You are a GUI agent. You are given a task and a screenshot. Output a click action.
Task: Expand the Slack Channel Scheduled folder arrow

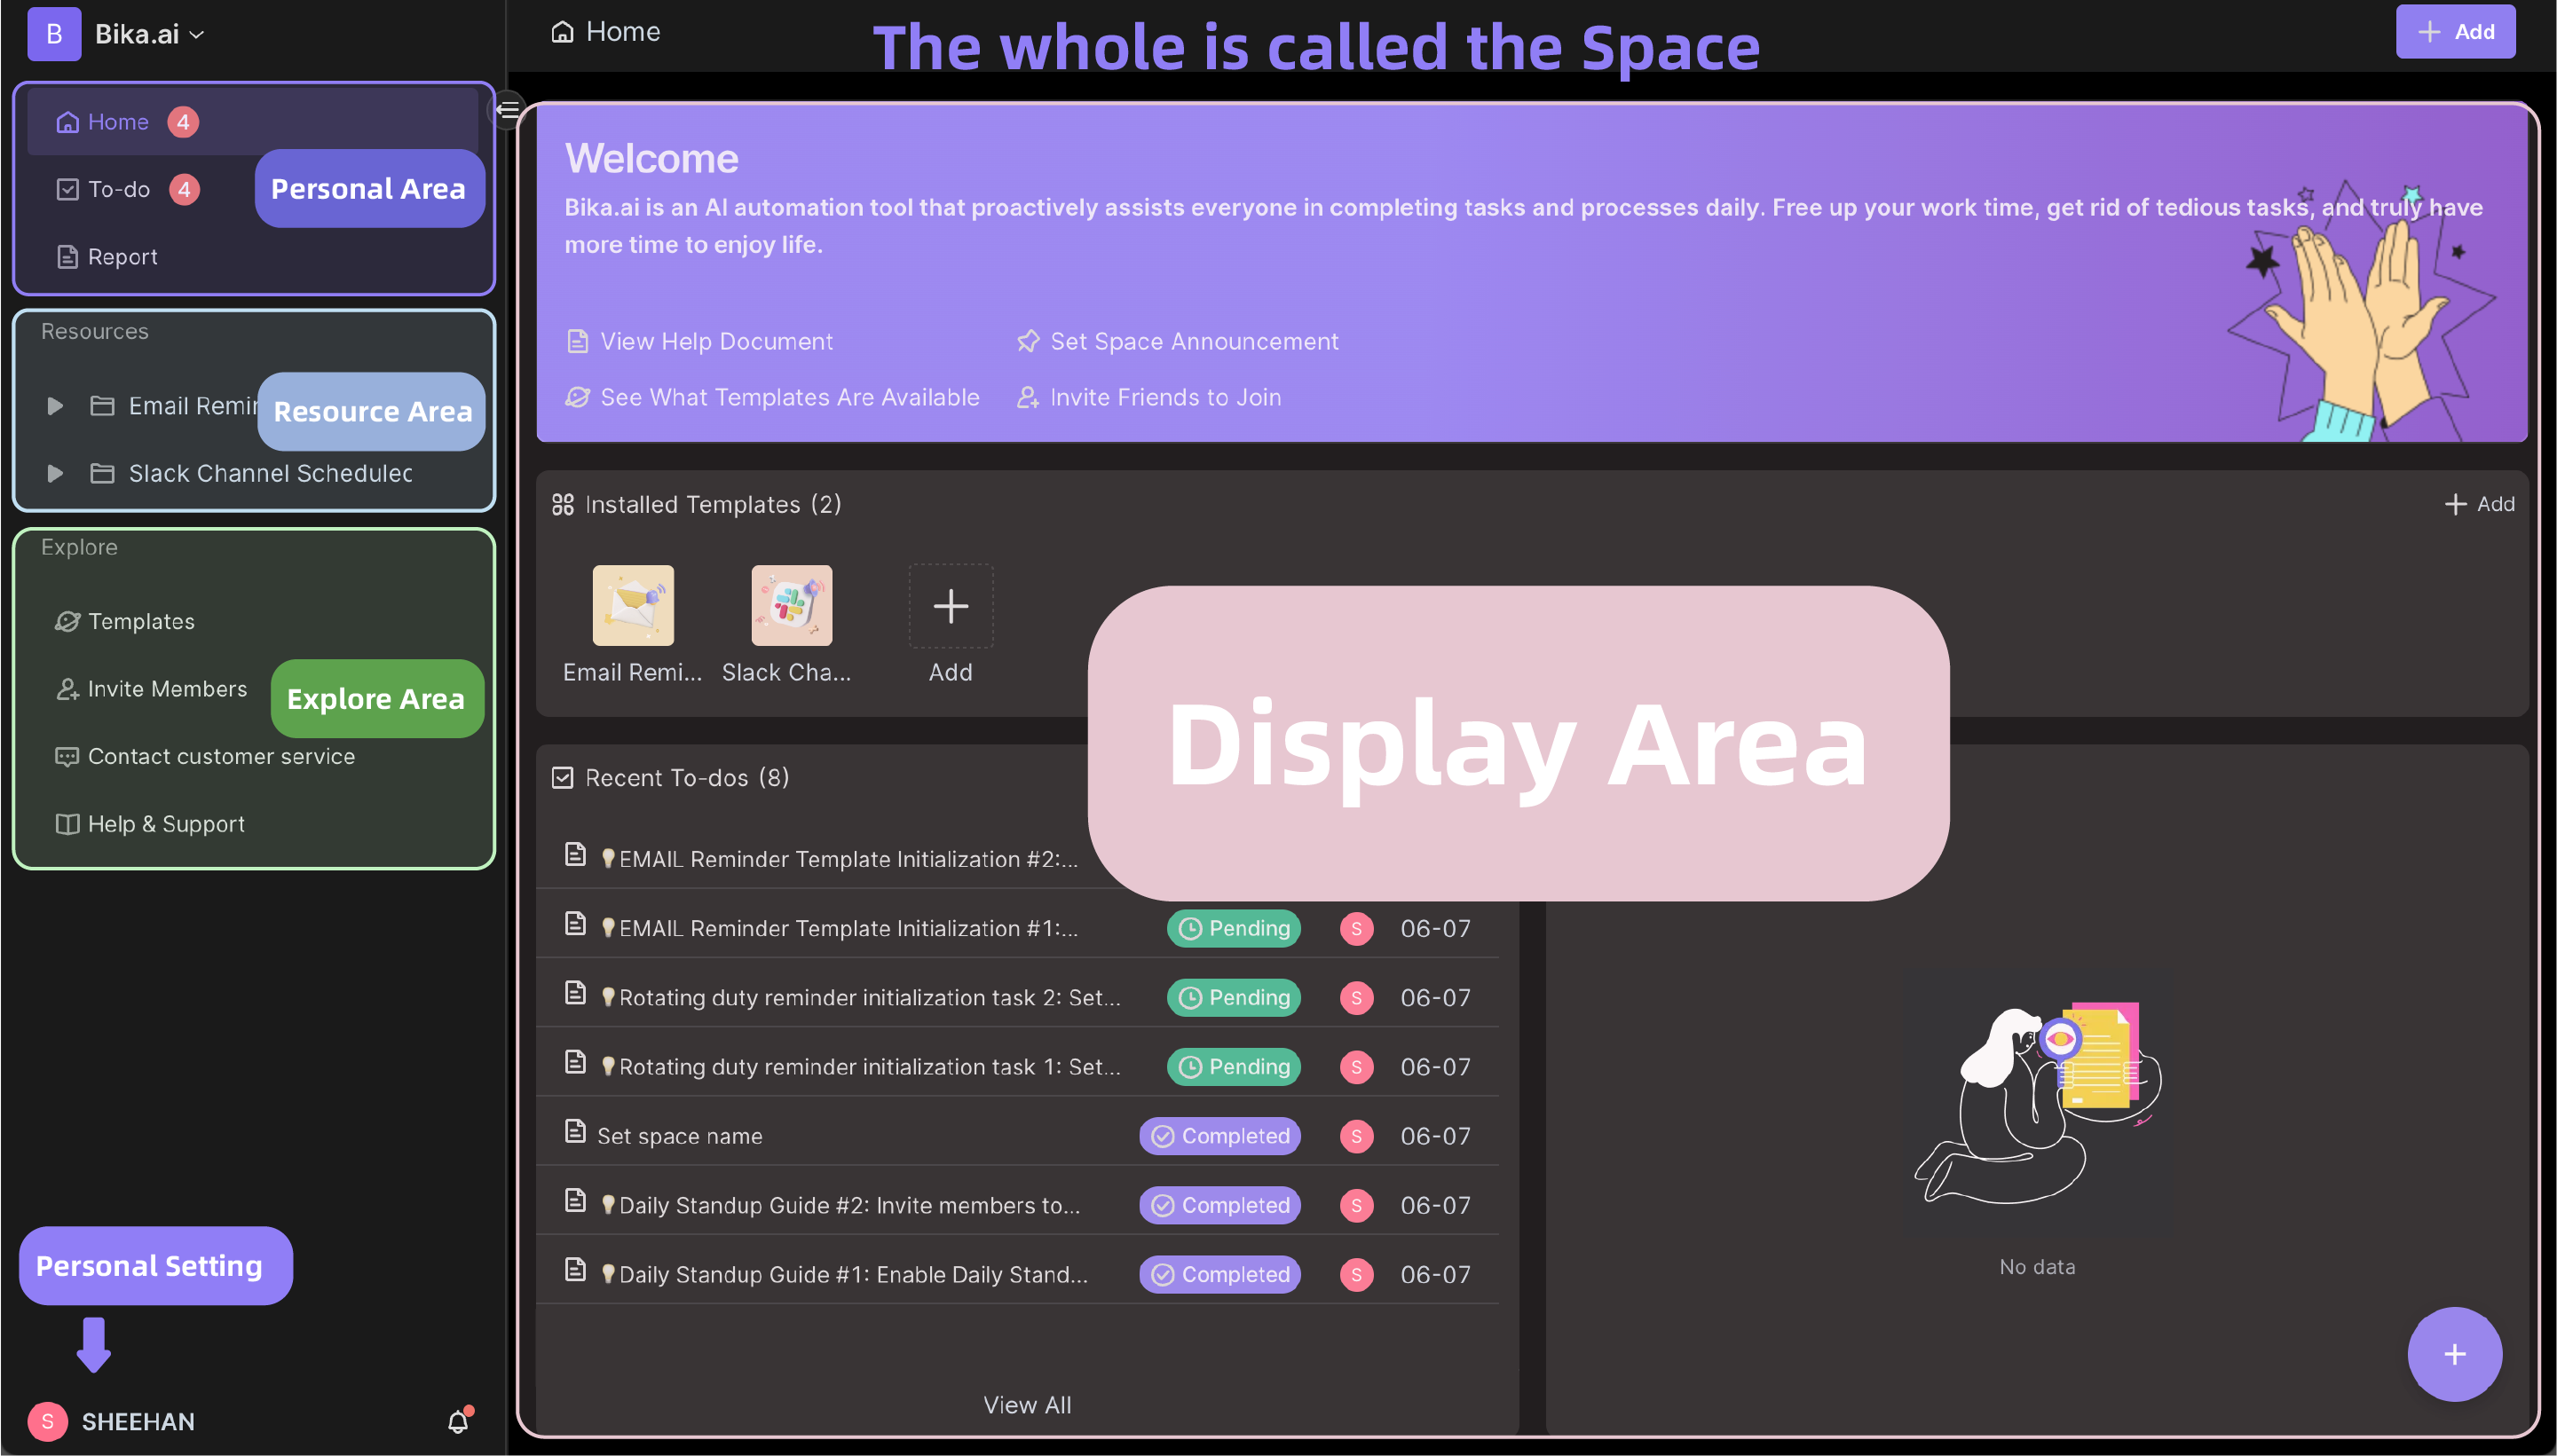(55, 473)
